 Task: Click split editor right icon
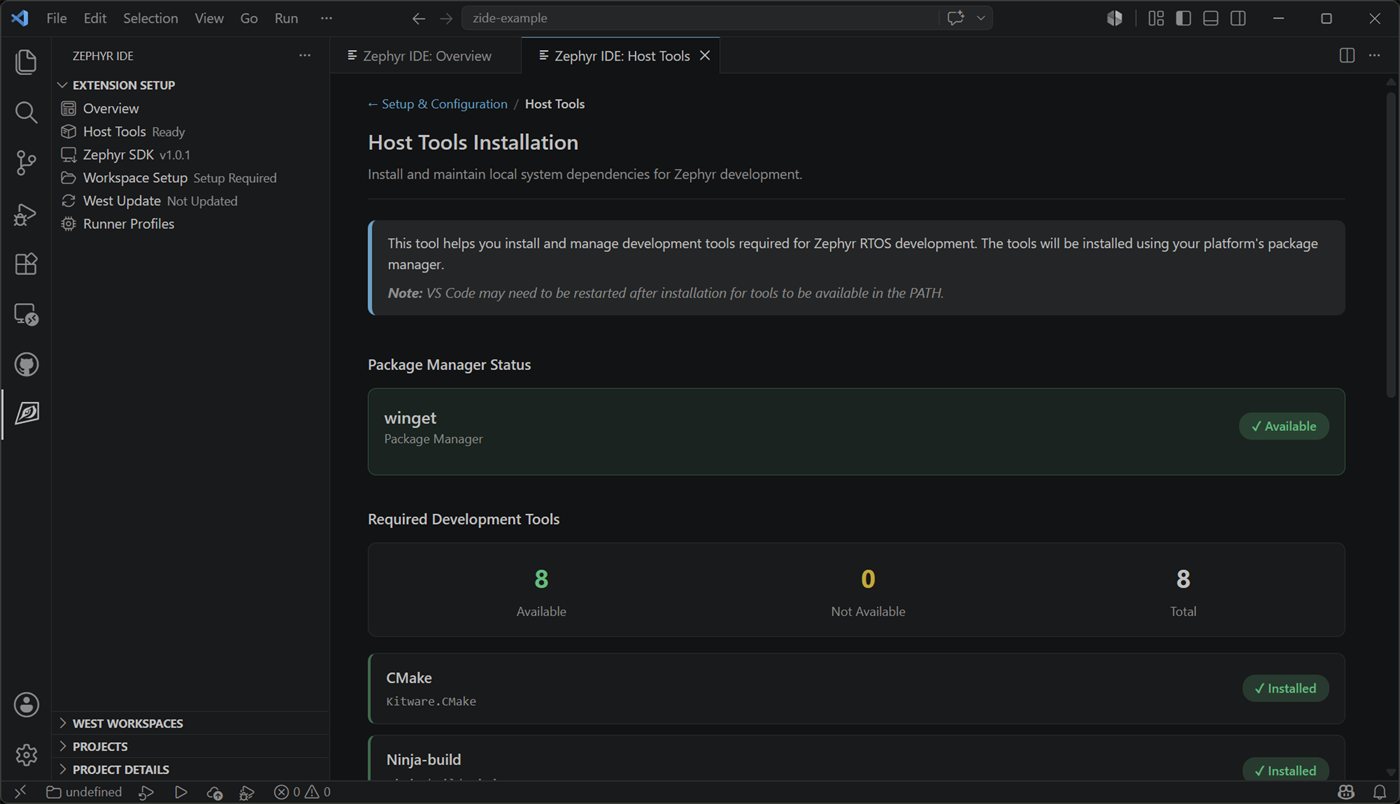1347,55
